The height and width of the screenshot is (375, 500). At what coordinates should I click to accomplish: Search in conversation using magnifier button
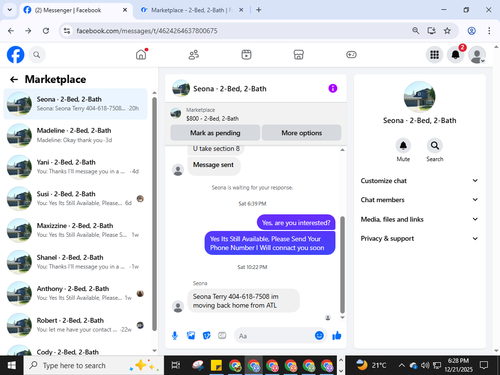pos(435,146)
